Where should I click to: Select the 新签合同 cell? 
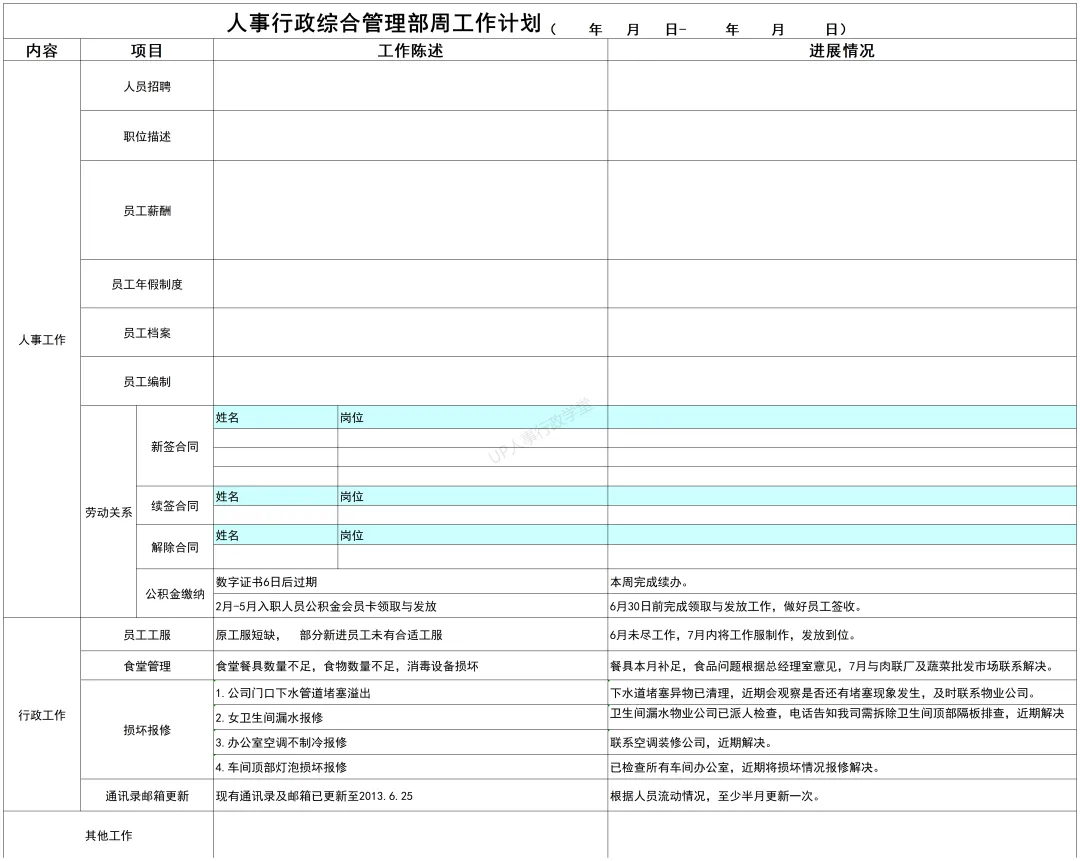click(x=175, y=446)
